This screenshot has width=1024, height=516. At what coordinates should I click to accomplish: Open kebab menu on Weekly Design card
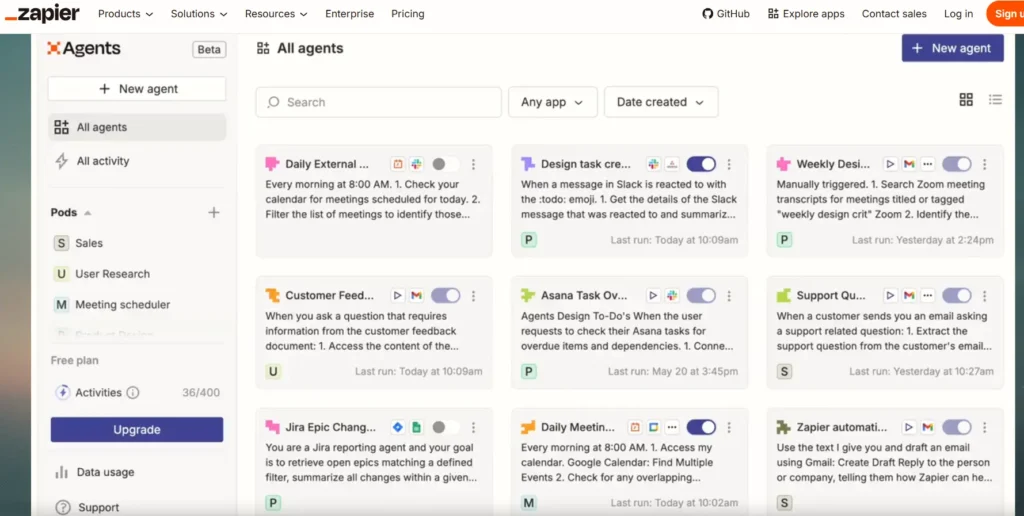click(984, 164)
